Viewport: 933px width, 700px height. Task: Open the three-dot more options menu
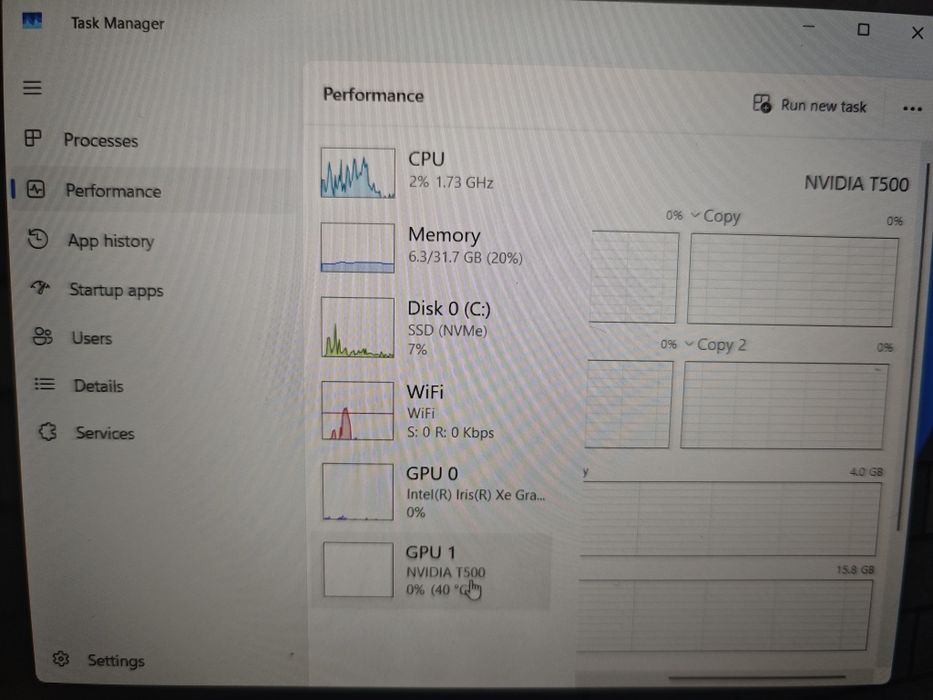coord(912,109)
